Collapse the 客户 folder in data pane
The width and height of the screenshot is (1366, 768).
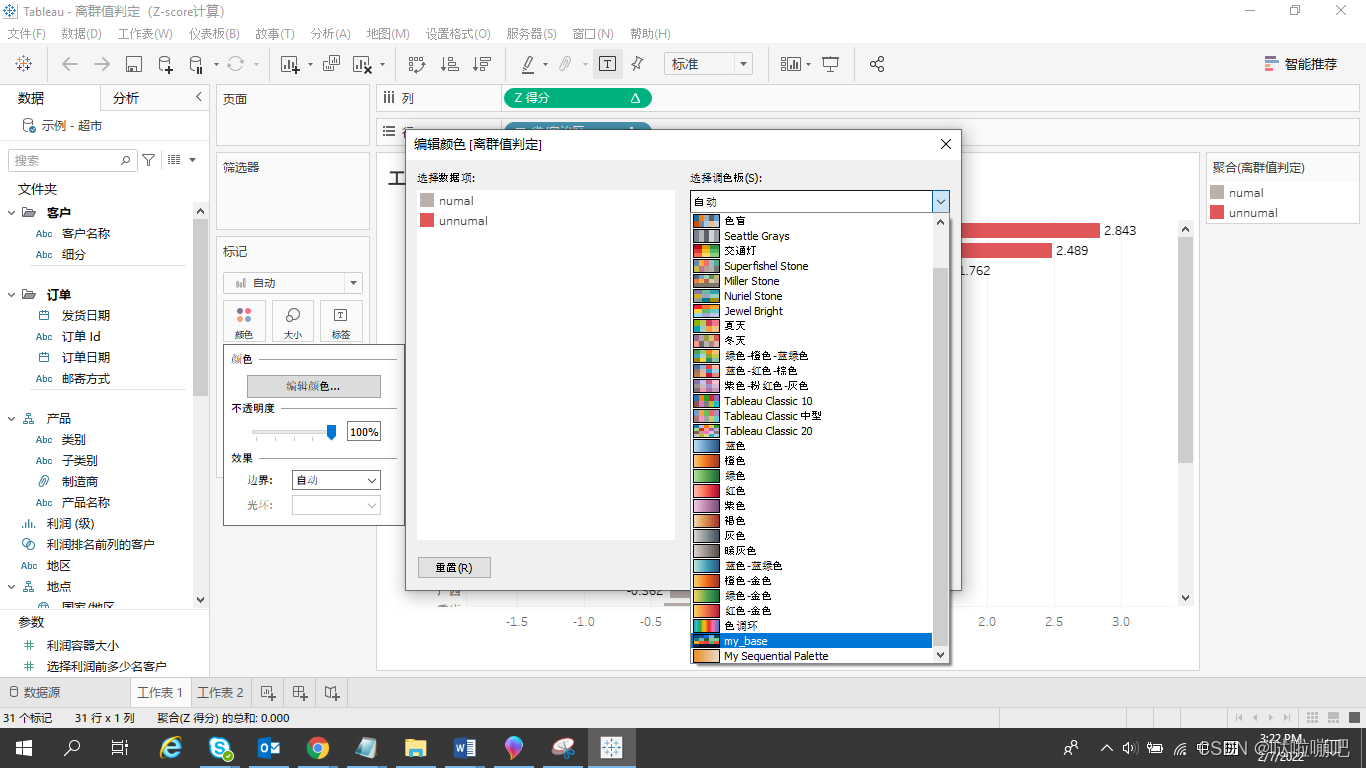(x=11, y=212)
